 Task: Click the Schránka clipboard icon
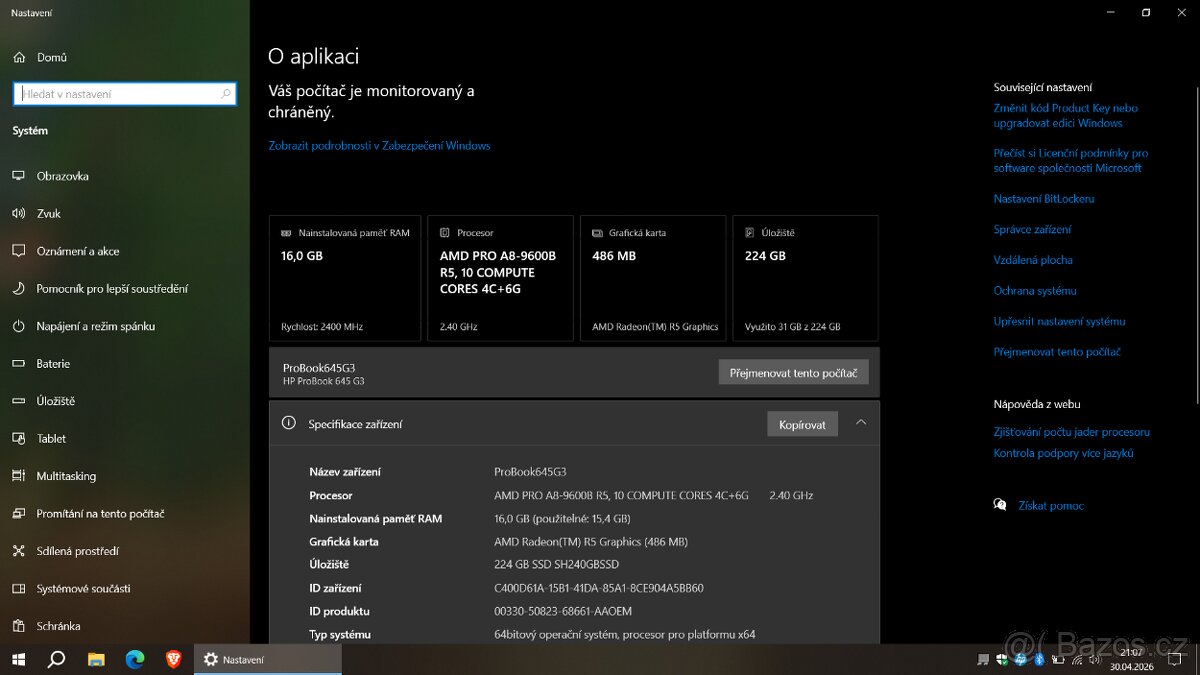pos(18,626)
